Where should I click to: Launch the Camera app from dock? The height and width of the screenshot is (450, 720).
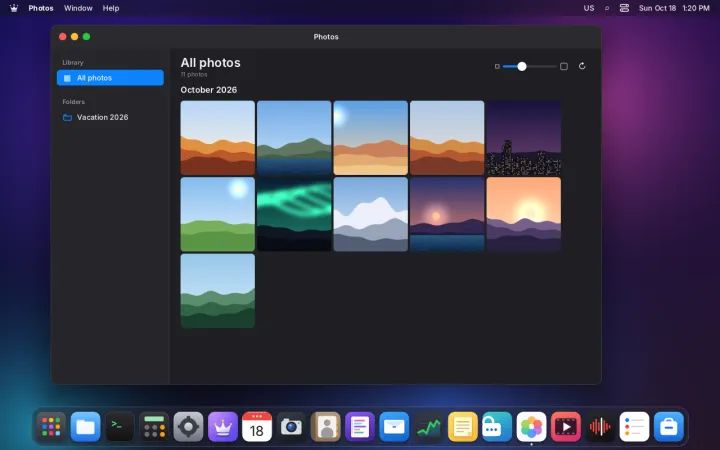291,427
